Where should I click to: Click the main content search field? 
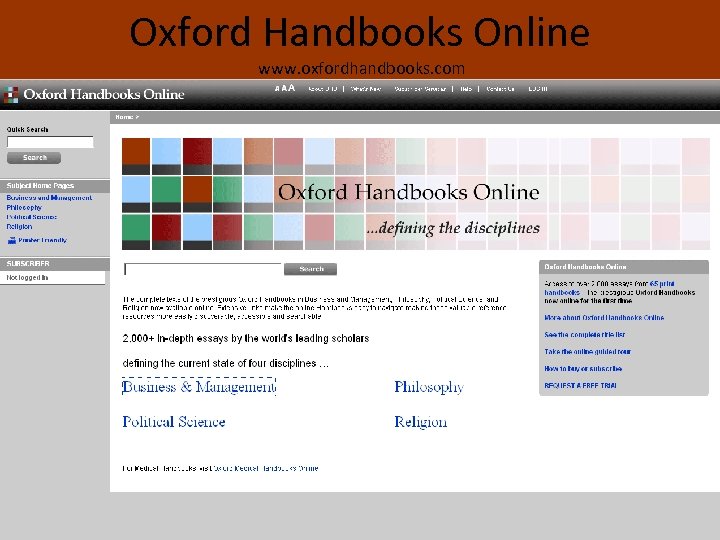[202, 269]
